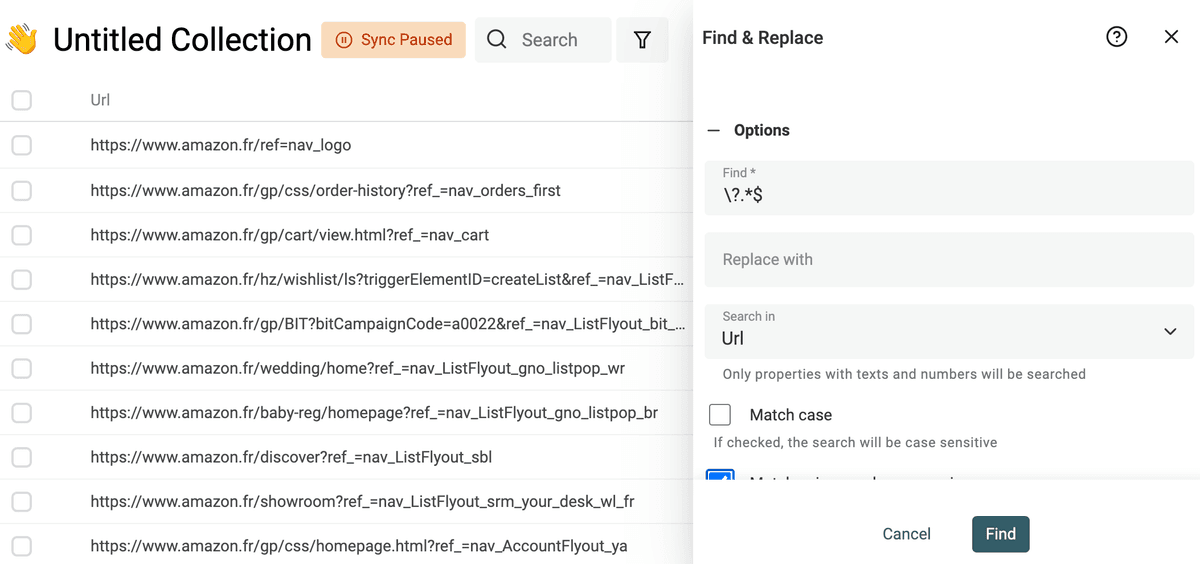The width and height of the screenshot is (1200, 564).
Task: Click the search magnifier icon
Action: 497,40
